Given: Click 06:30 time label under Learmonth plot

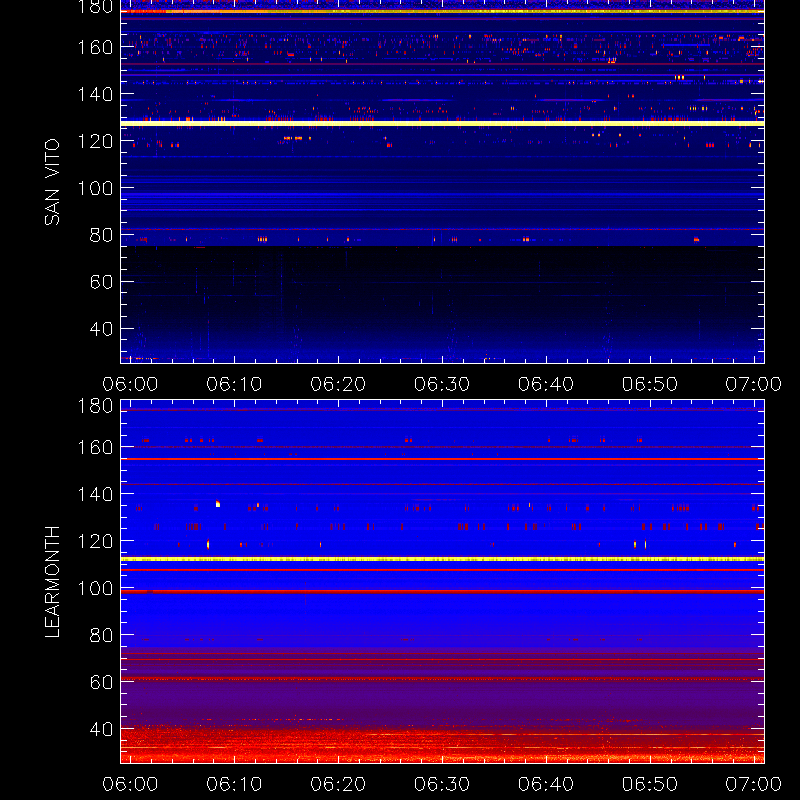Looking at the screenshot, I should click(442, 784).
